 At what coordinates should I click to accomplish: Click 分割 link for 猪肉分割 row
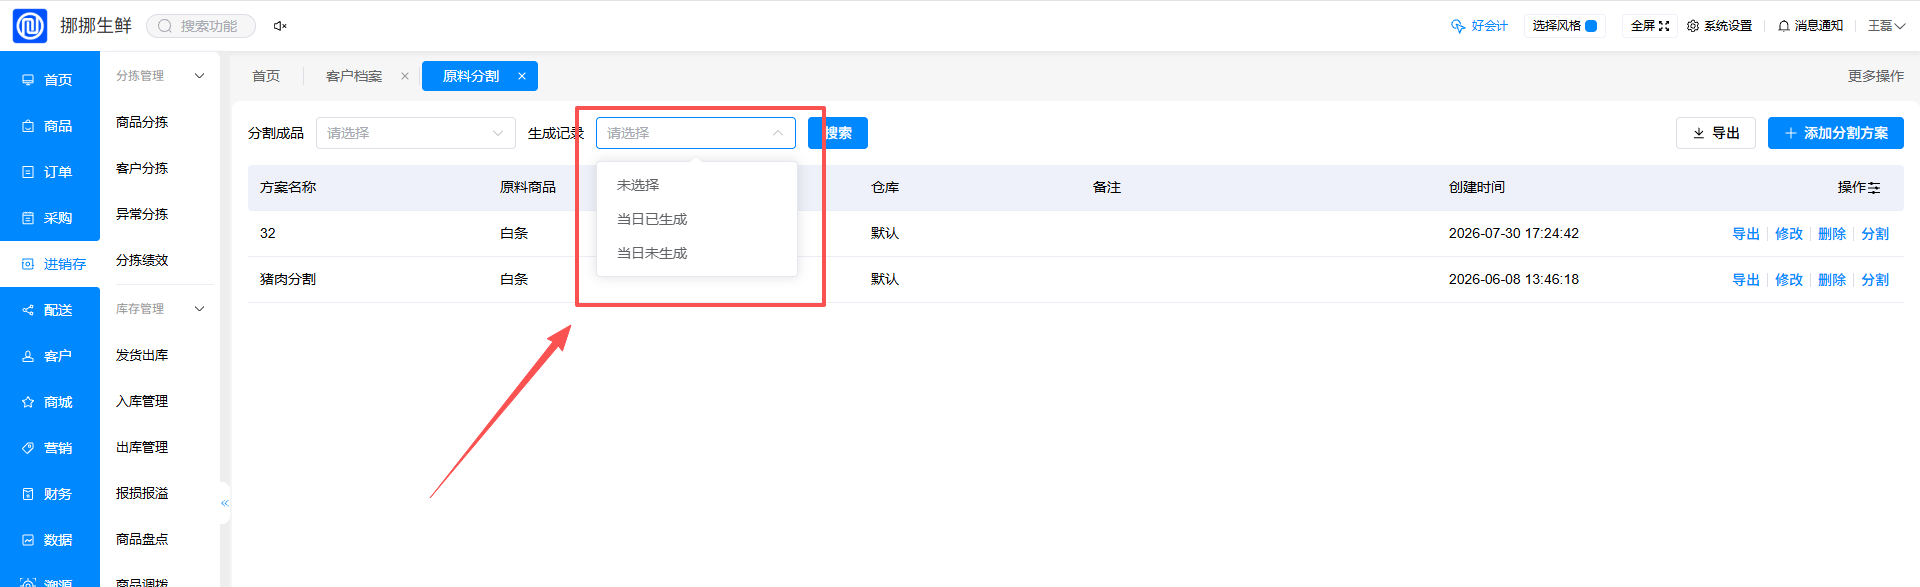[1875, 280]
